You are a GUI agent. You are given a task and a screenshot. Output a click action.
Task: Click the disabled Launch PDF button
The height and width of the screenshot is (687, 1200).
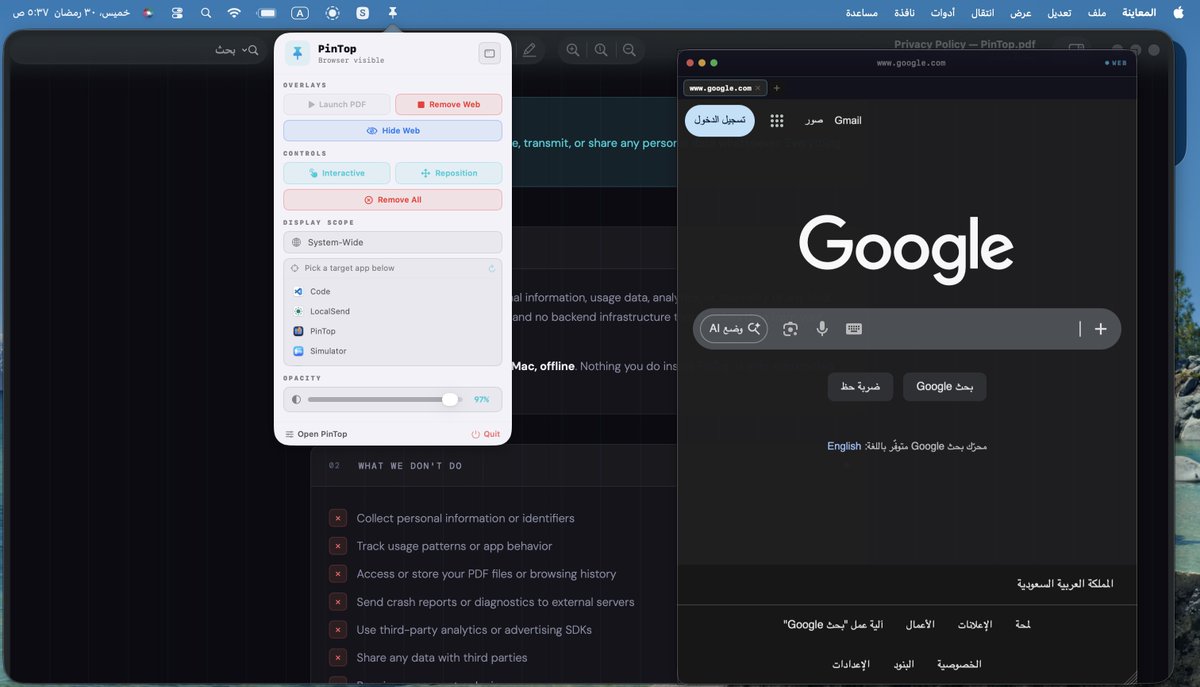pos(336,104)
